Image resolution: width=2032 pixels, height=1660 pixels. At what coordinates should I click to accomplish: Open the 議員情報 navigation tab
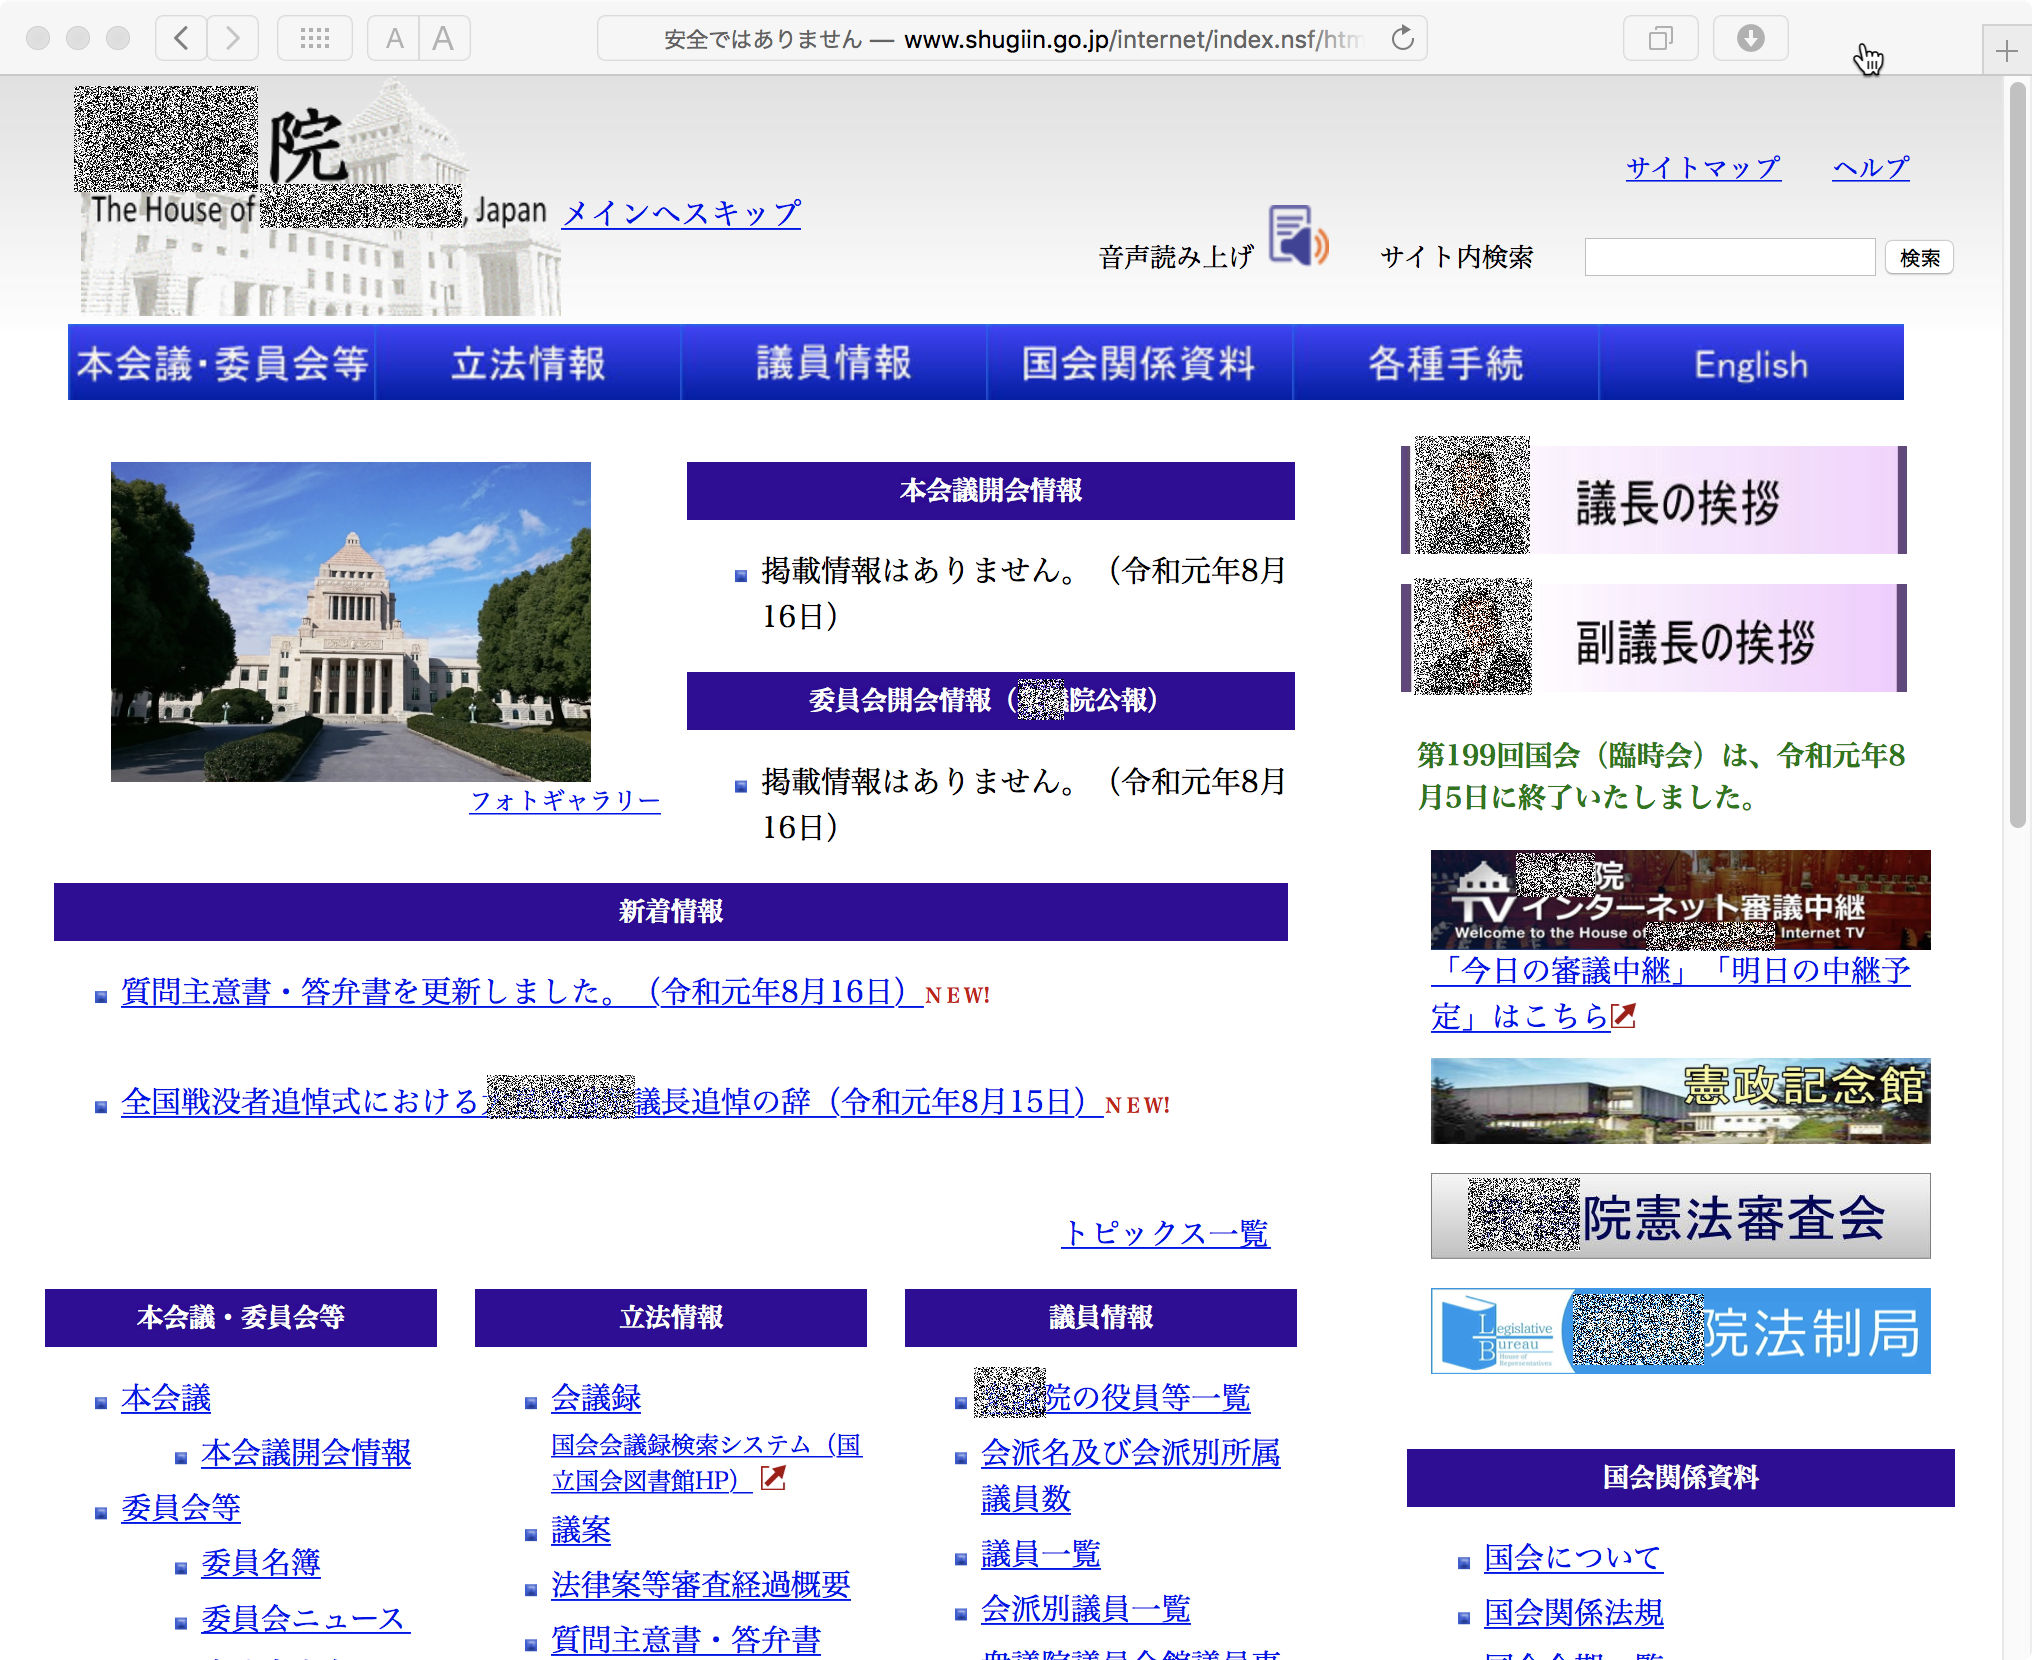834,363
